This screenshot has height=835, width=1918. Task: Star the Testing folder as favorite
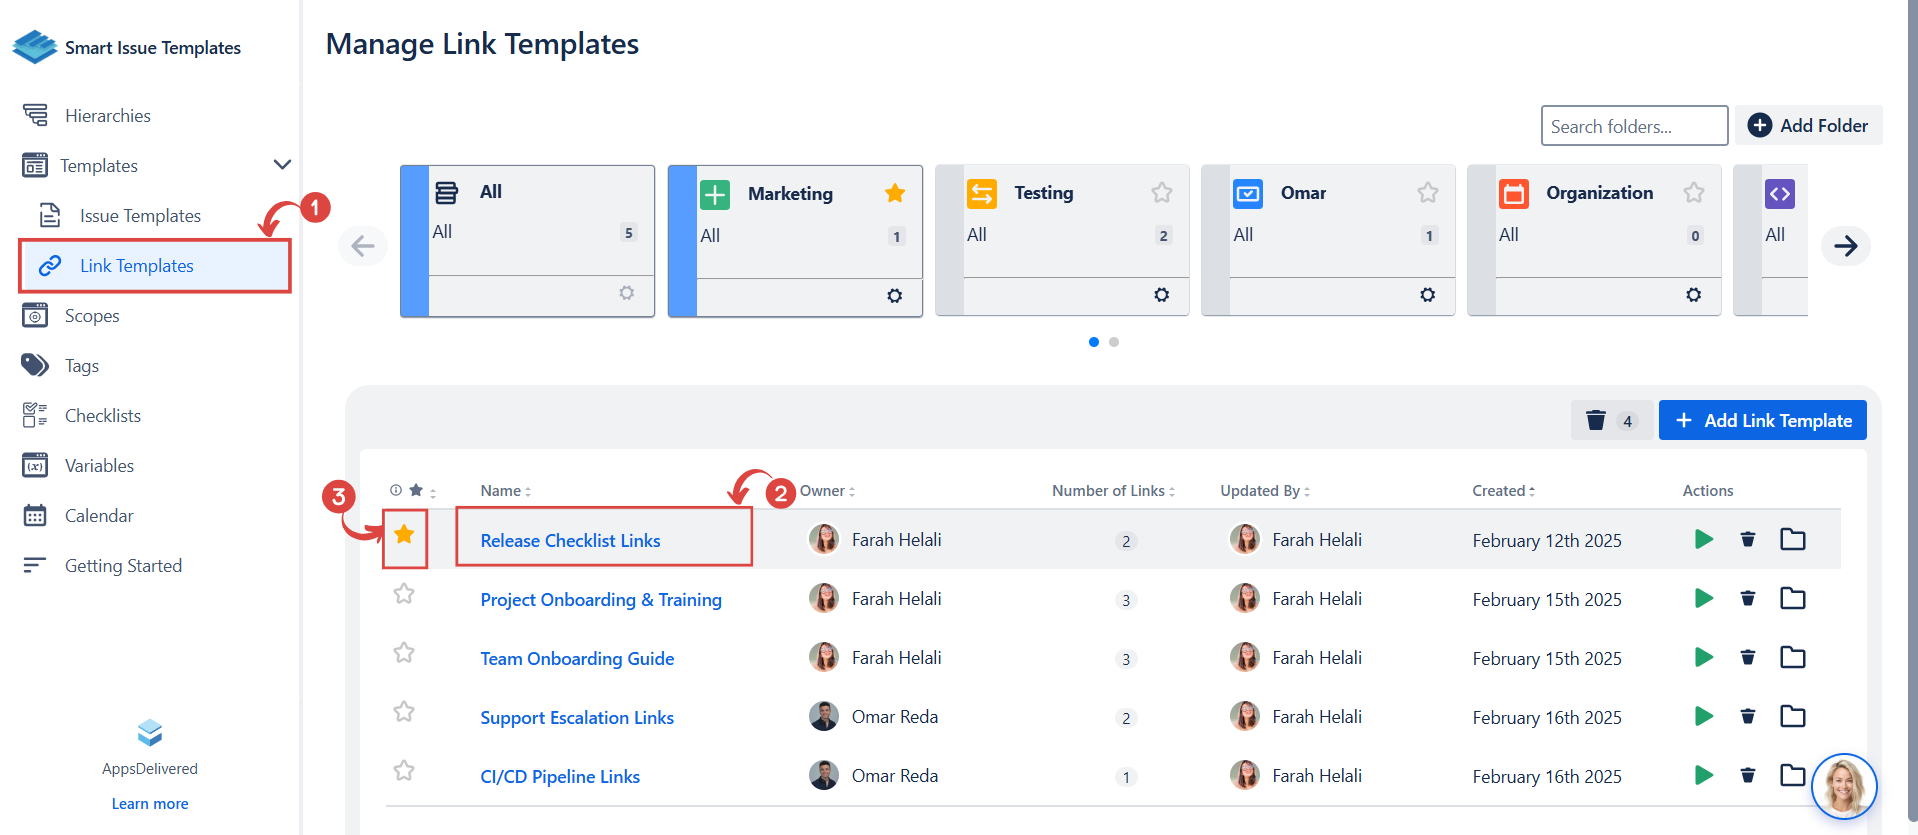(1161, 193)
